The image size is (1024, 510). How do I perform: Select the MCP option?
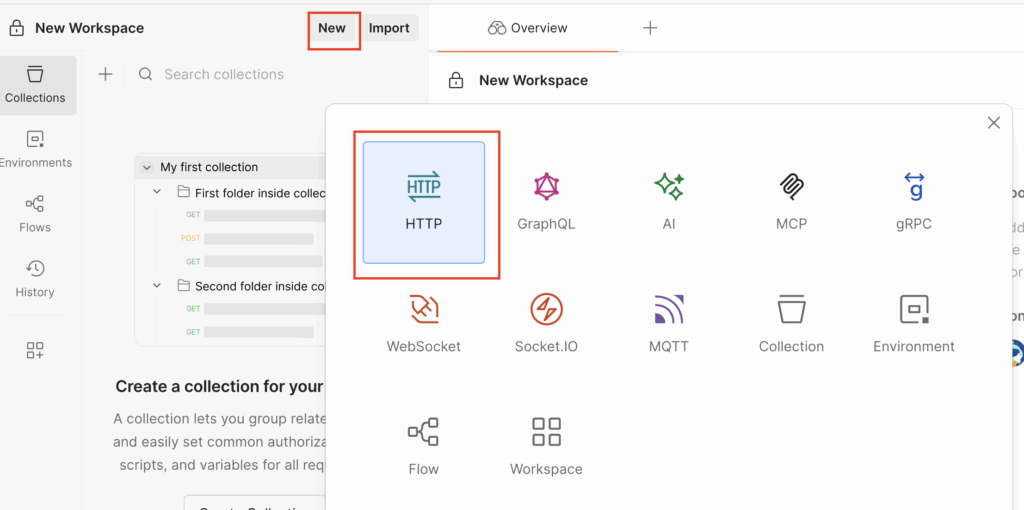tap(792, 202)
